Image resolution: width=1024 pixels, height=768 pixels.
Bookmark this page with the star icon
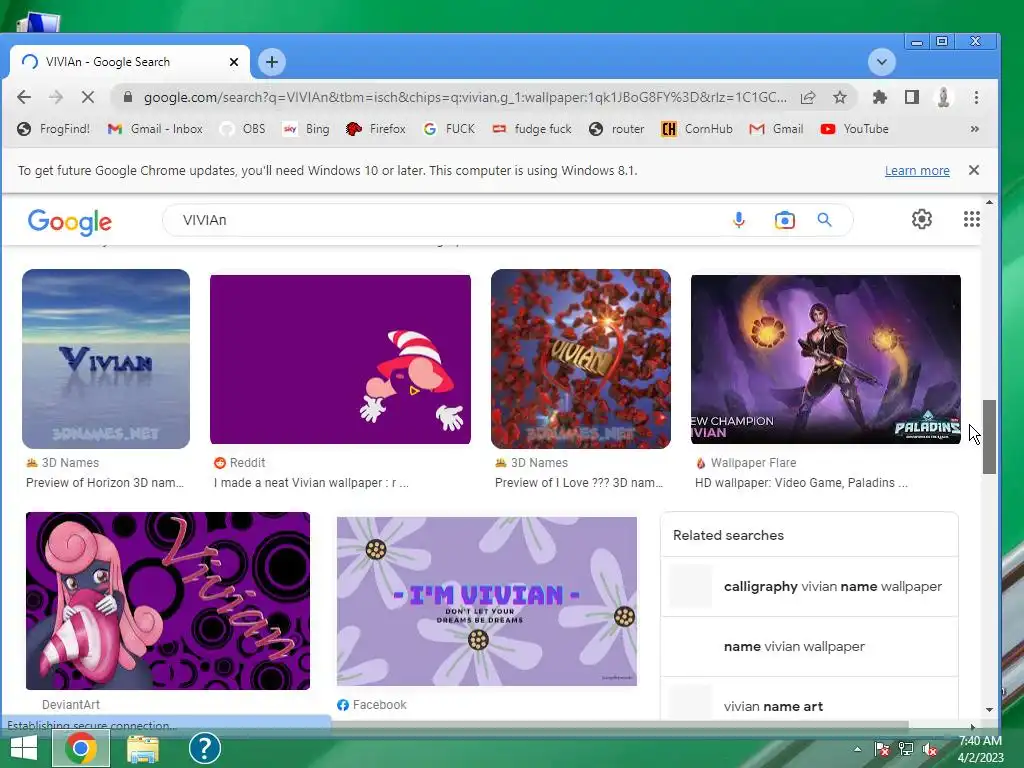(x=840, y=97)
